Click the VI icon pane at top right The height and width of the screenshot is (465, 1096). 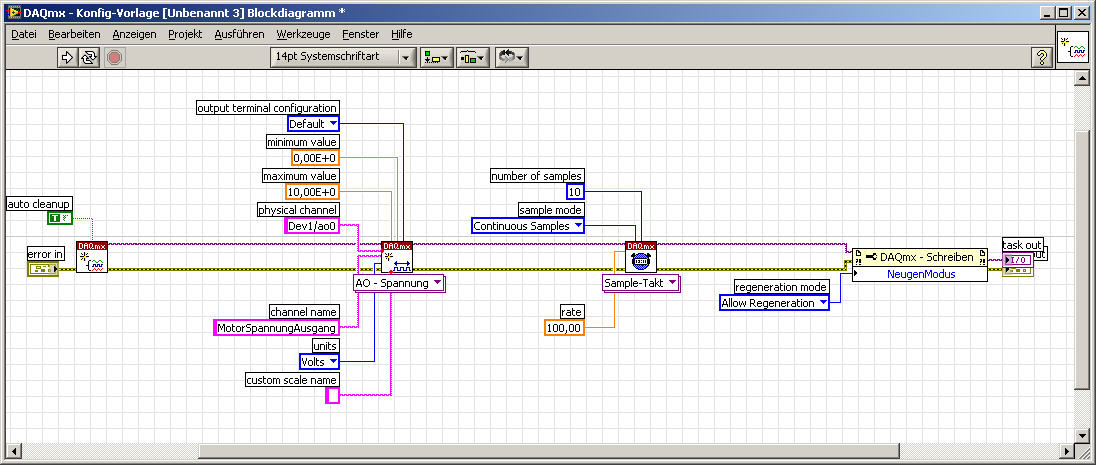1073,47
